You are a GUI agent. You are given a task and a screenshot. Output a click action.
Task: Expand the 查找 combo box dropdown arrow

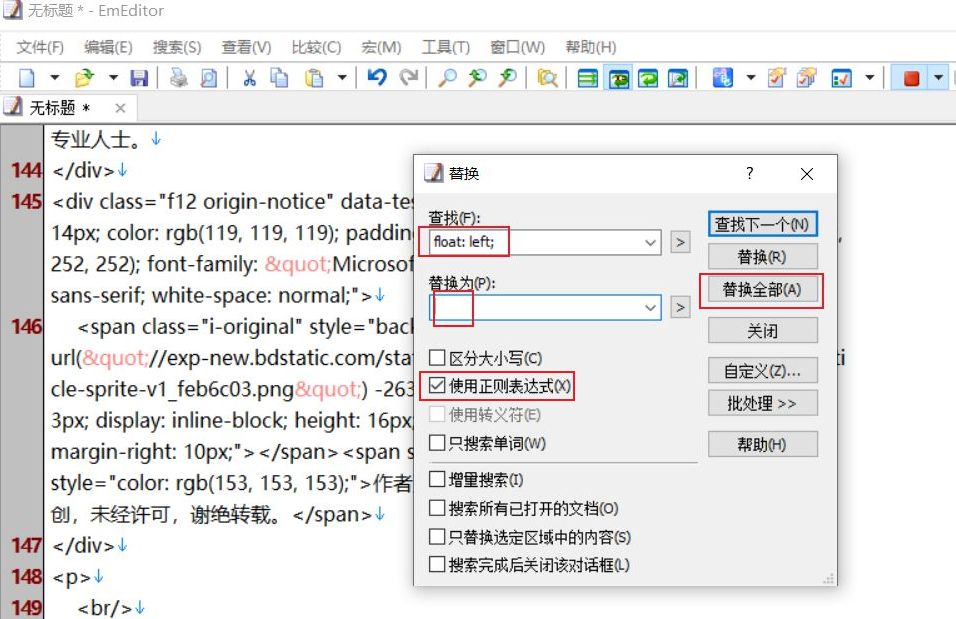[x=650, y=242]
